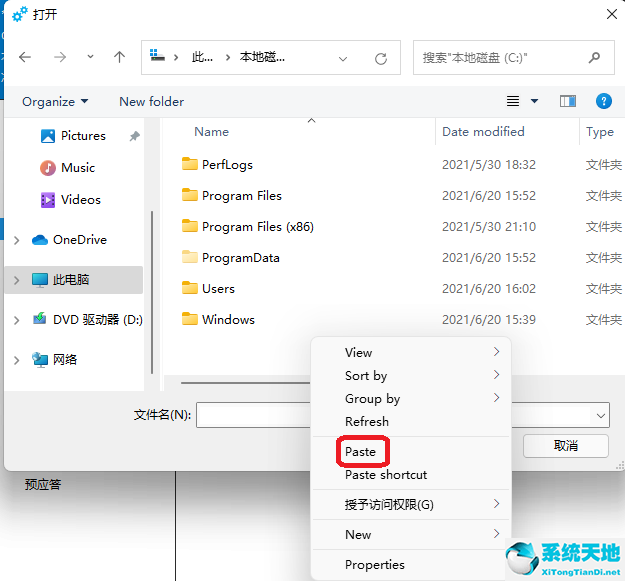
Task: Select the Windows folder
Action: pyautogui.click(x=228, y=320)
